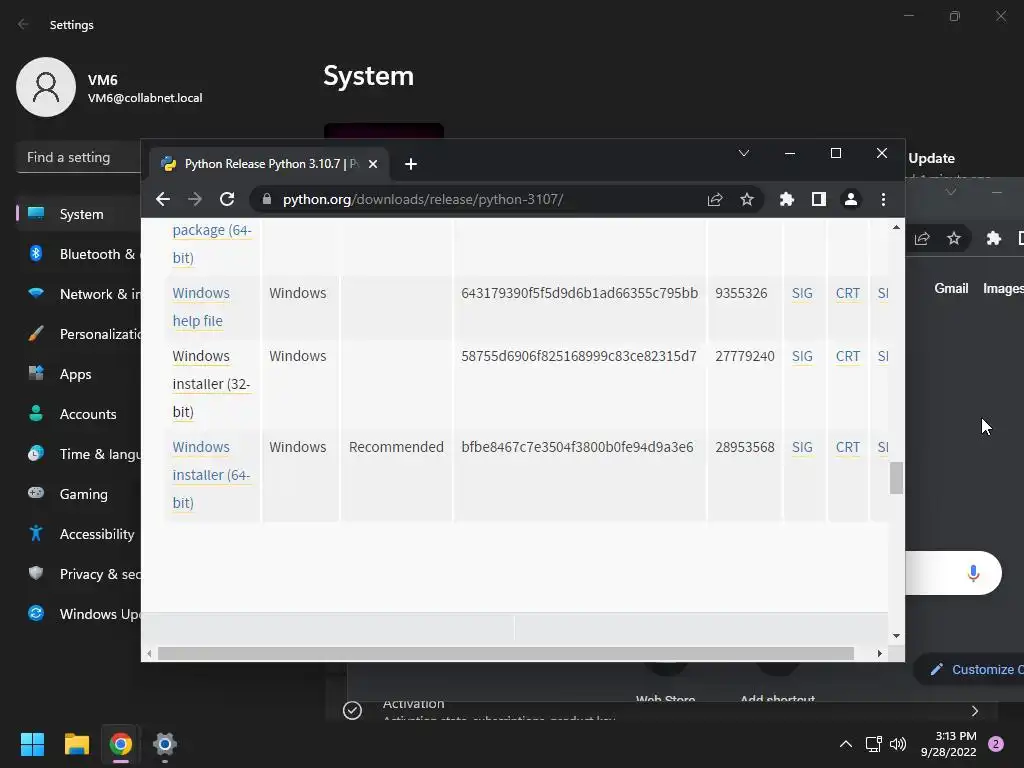Bookmark star in the background Chrome window
The height and width of the screenshot is (768, 1024).
pos(954,238)
